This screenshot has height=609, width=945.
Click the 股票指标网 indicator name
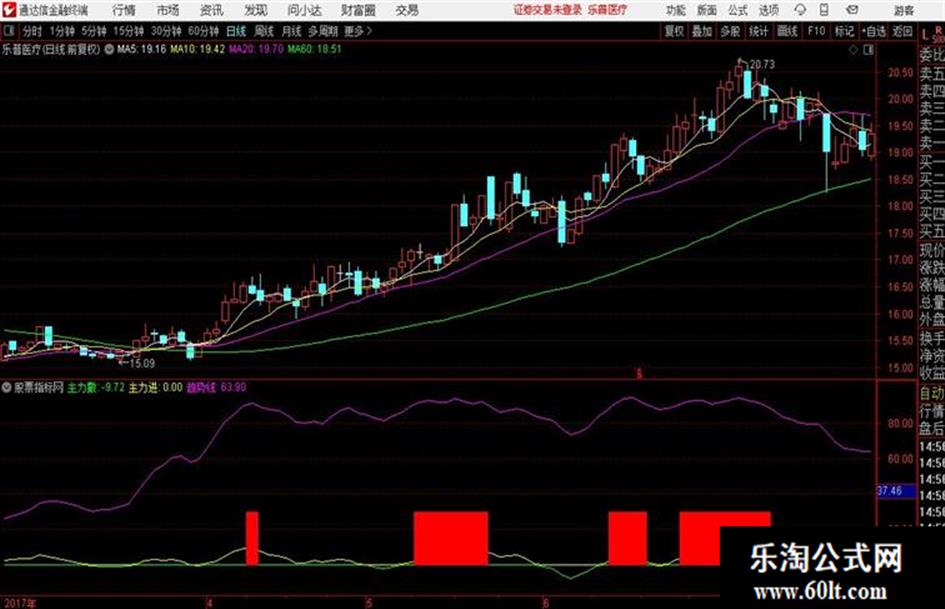(x=39, y=388)
